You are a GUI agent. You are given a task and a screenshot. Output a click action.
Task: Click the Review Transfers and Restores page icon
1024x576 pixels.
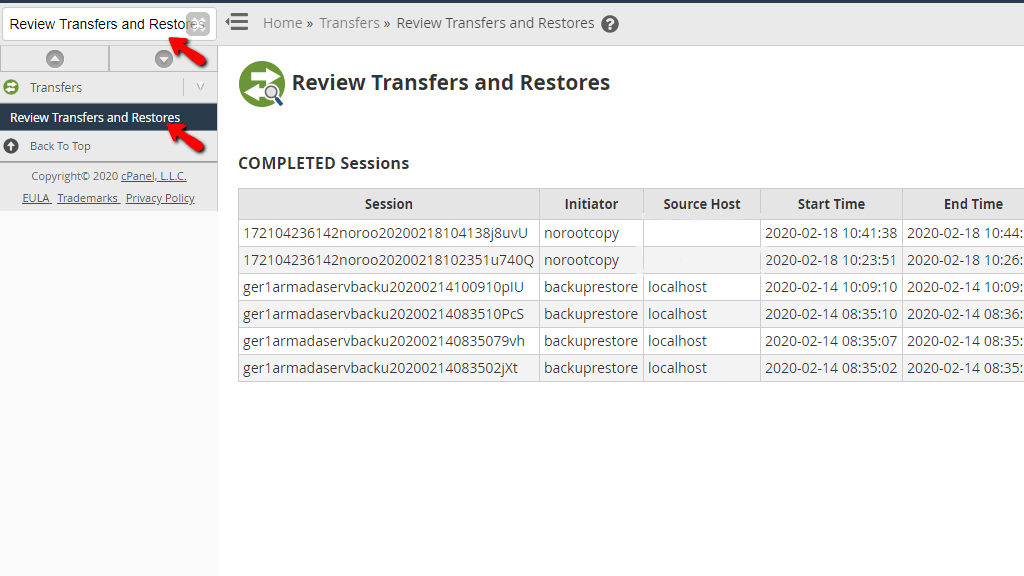click(x=262, y=84)
